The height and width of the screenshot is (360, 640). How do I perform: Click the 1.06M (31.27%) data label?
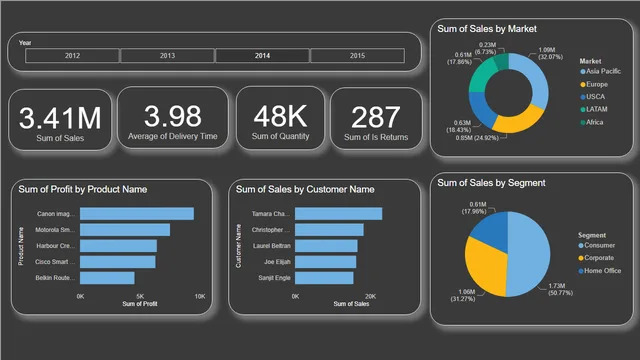pyautogui.click(x=463, y=295)
